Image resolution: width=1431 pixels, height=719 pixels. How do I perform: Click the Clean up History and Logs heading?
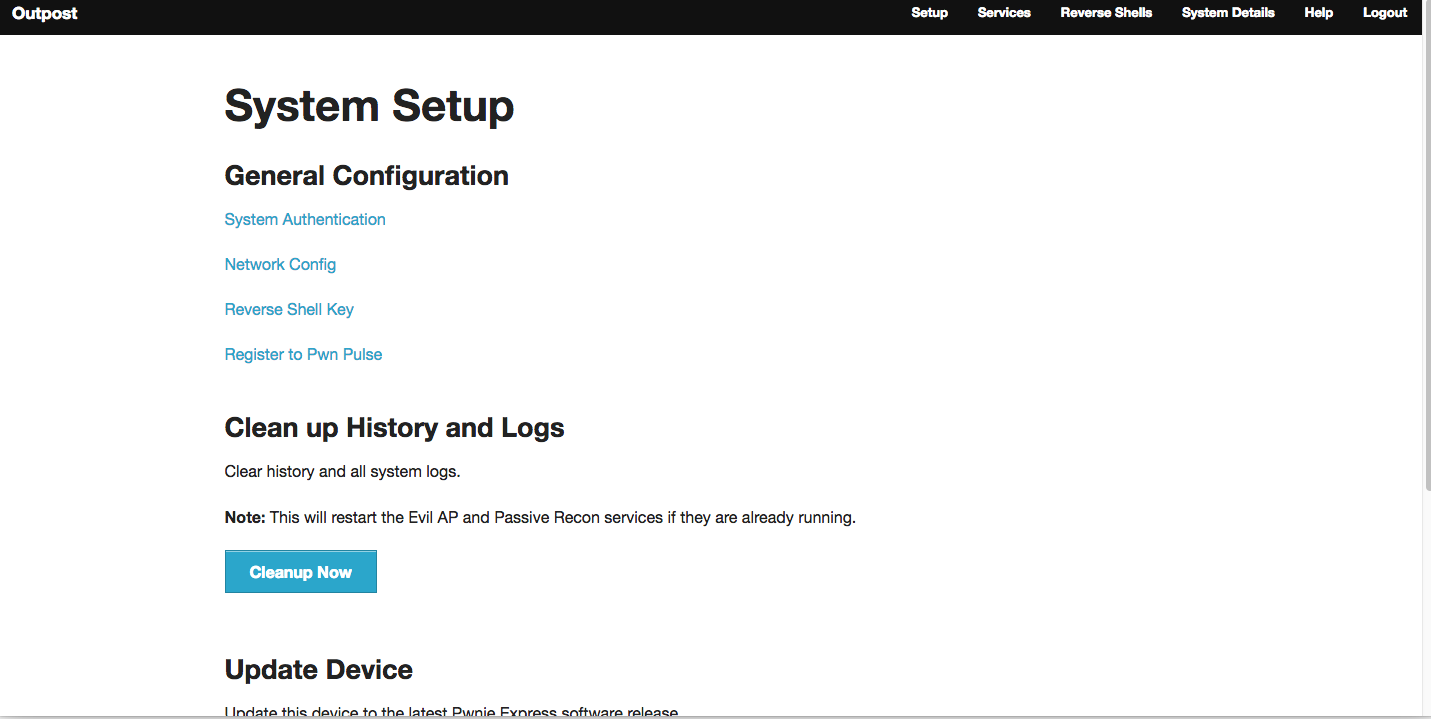pyautogui.click(x=394, y=428)
